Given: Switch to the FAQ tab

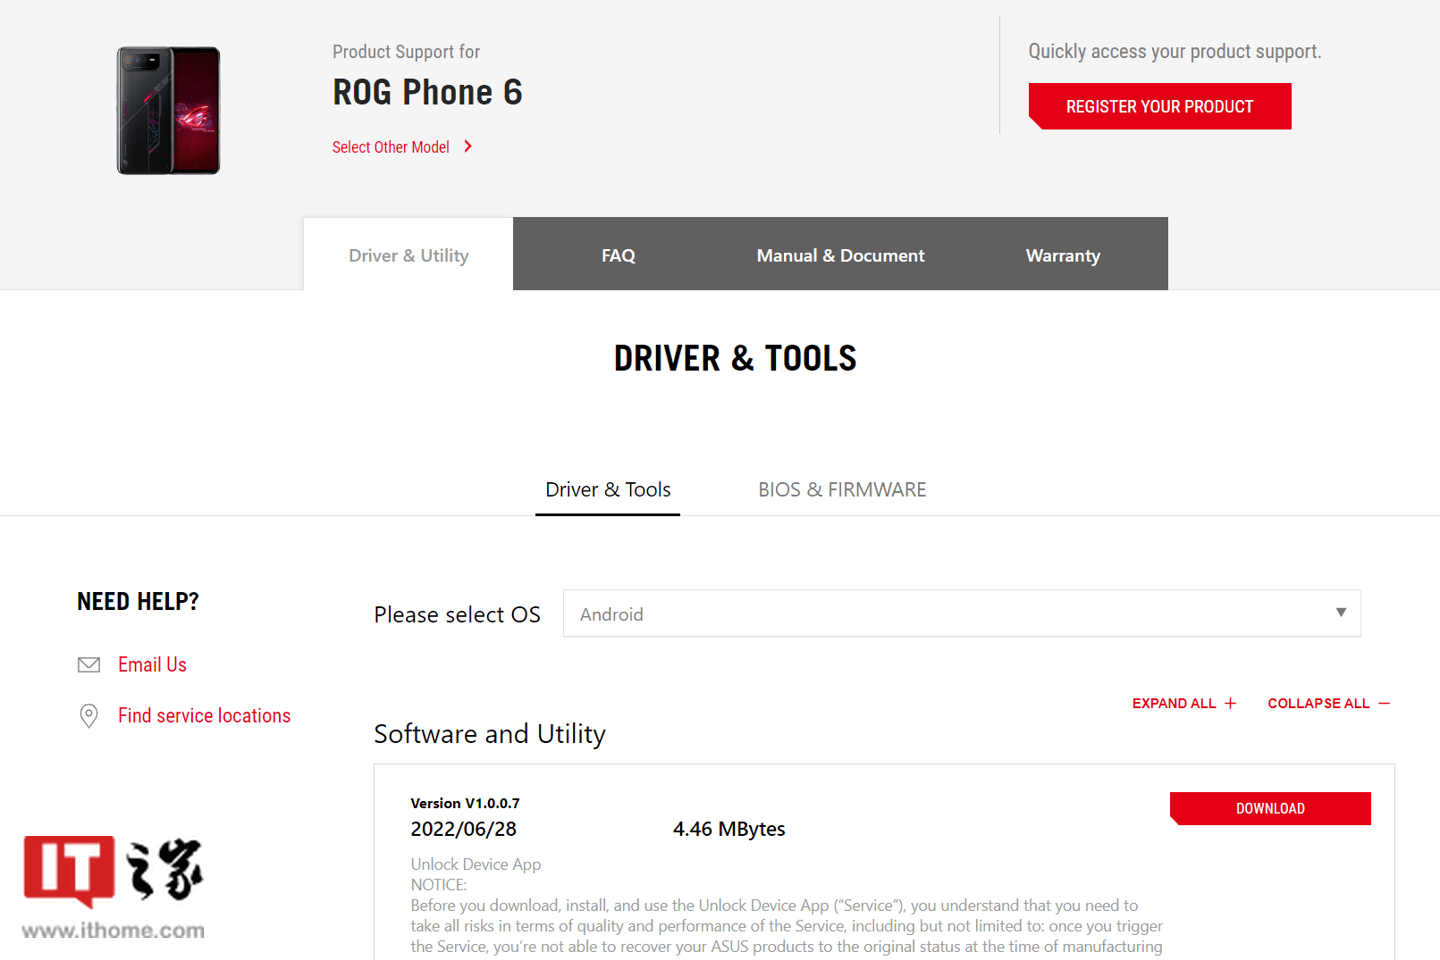Looking at the screenshot, I should [x=618, y=255].
